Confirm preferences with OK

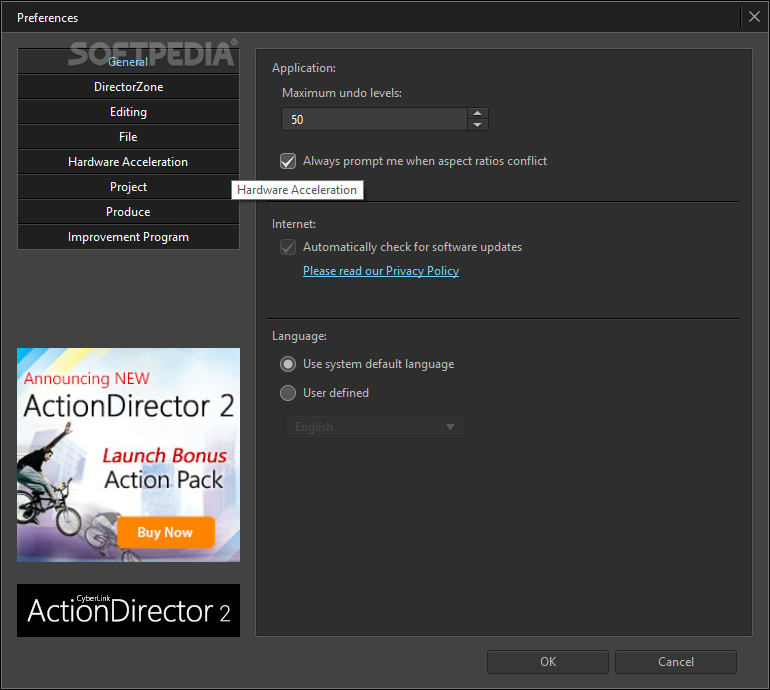pos(548,662)
